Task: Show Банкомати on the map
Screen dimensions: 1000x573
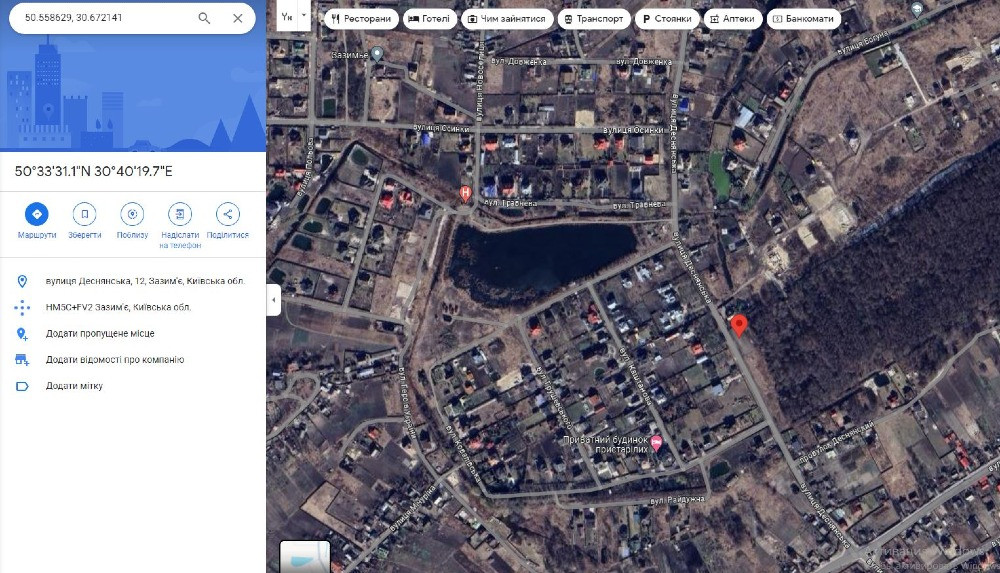Action: pos(804,19)
